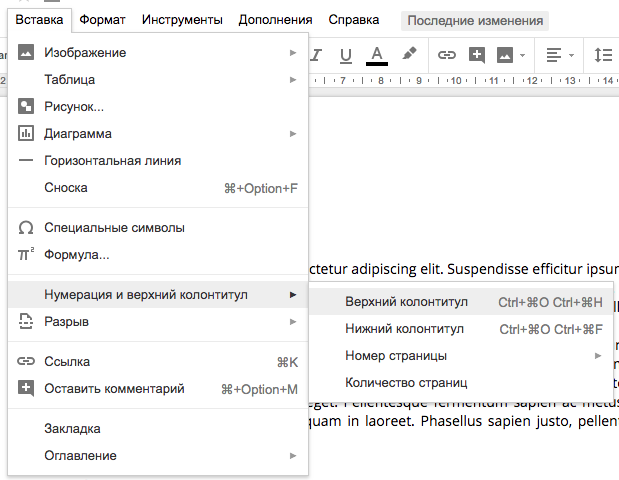
Task: Open the text color picker
Action: (377, 54)
